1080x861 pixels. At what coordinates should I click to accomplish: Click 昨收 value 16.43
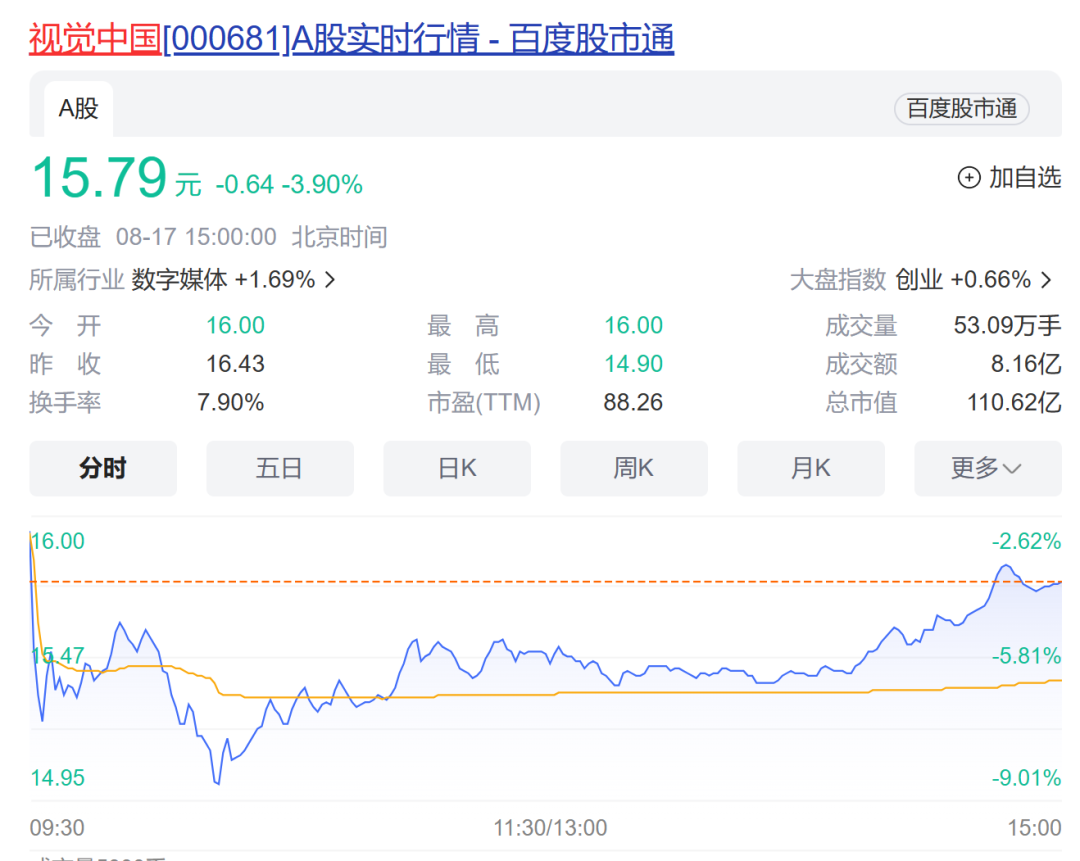[236, 364]
